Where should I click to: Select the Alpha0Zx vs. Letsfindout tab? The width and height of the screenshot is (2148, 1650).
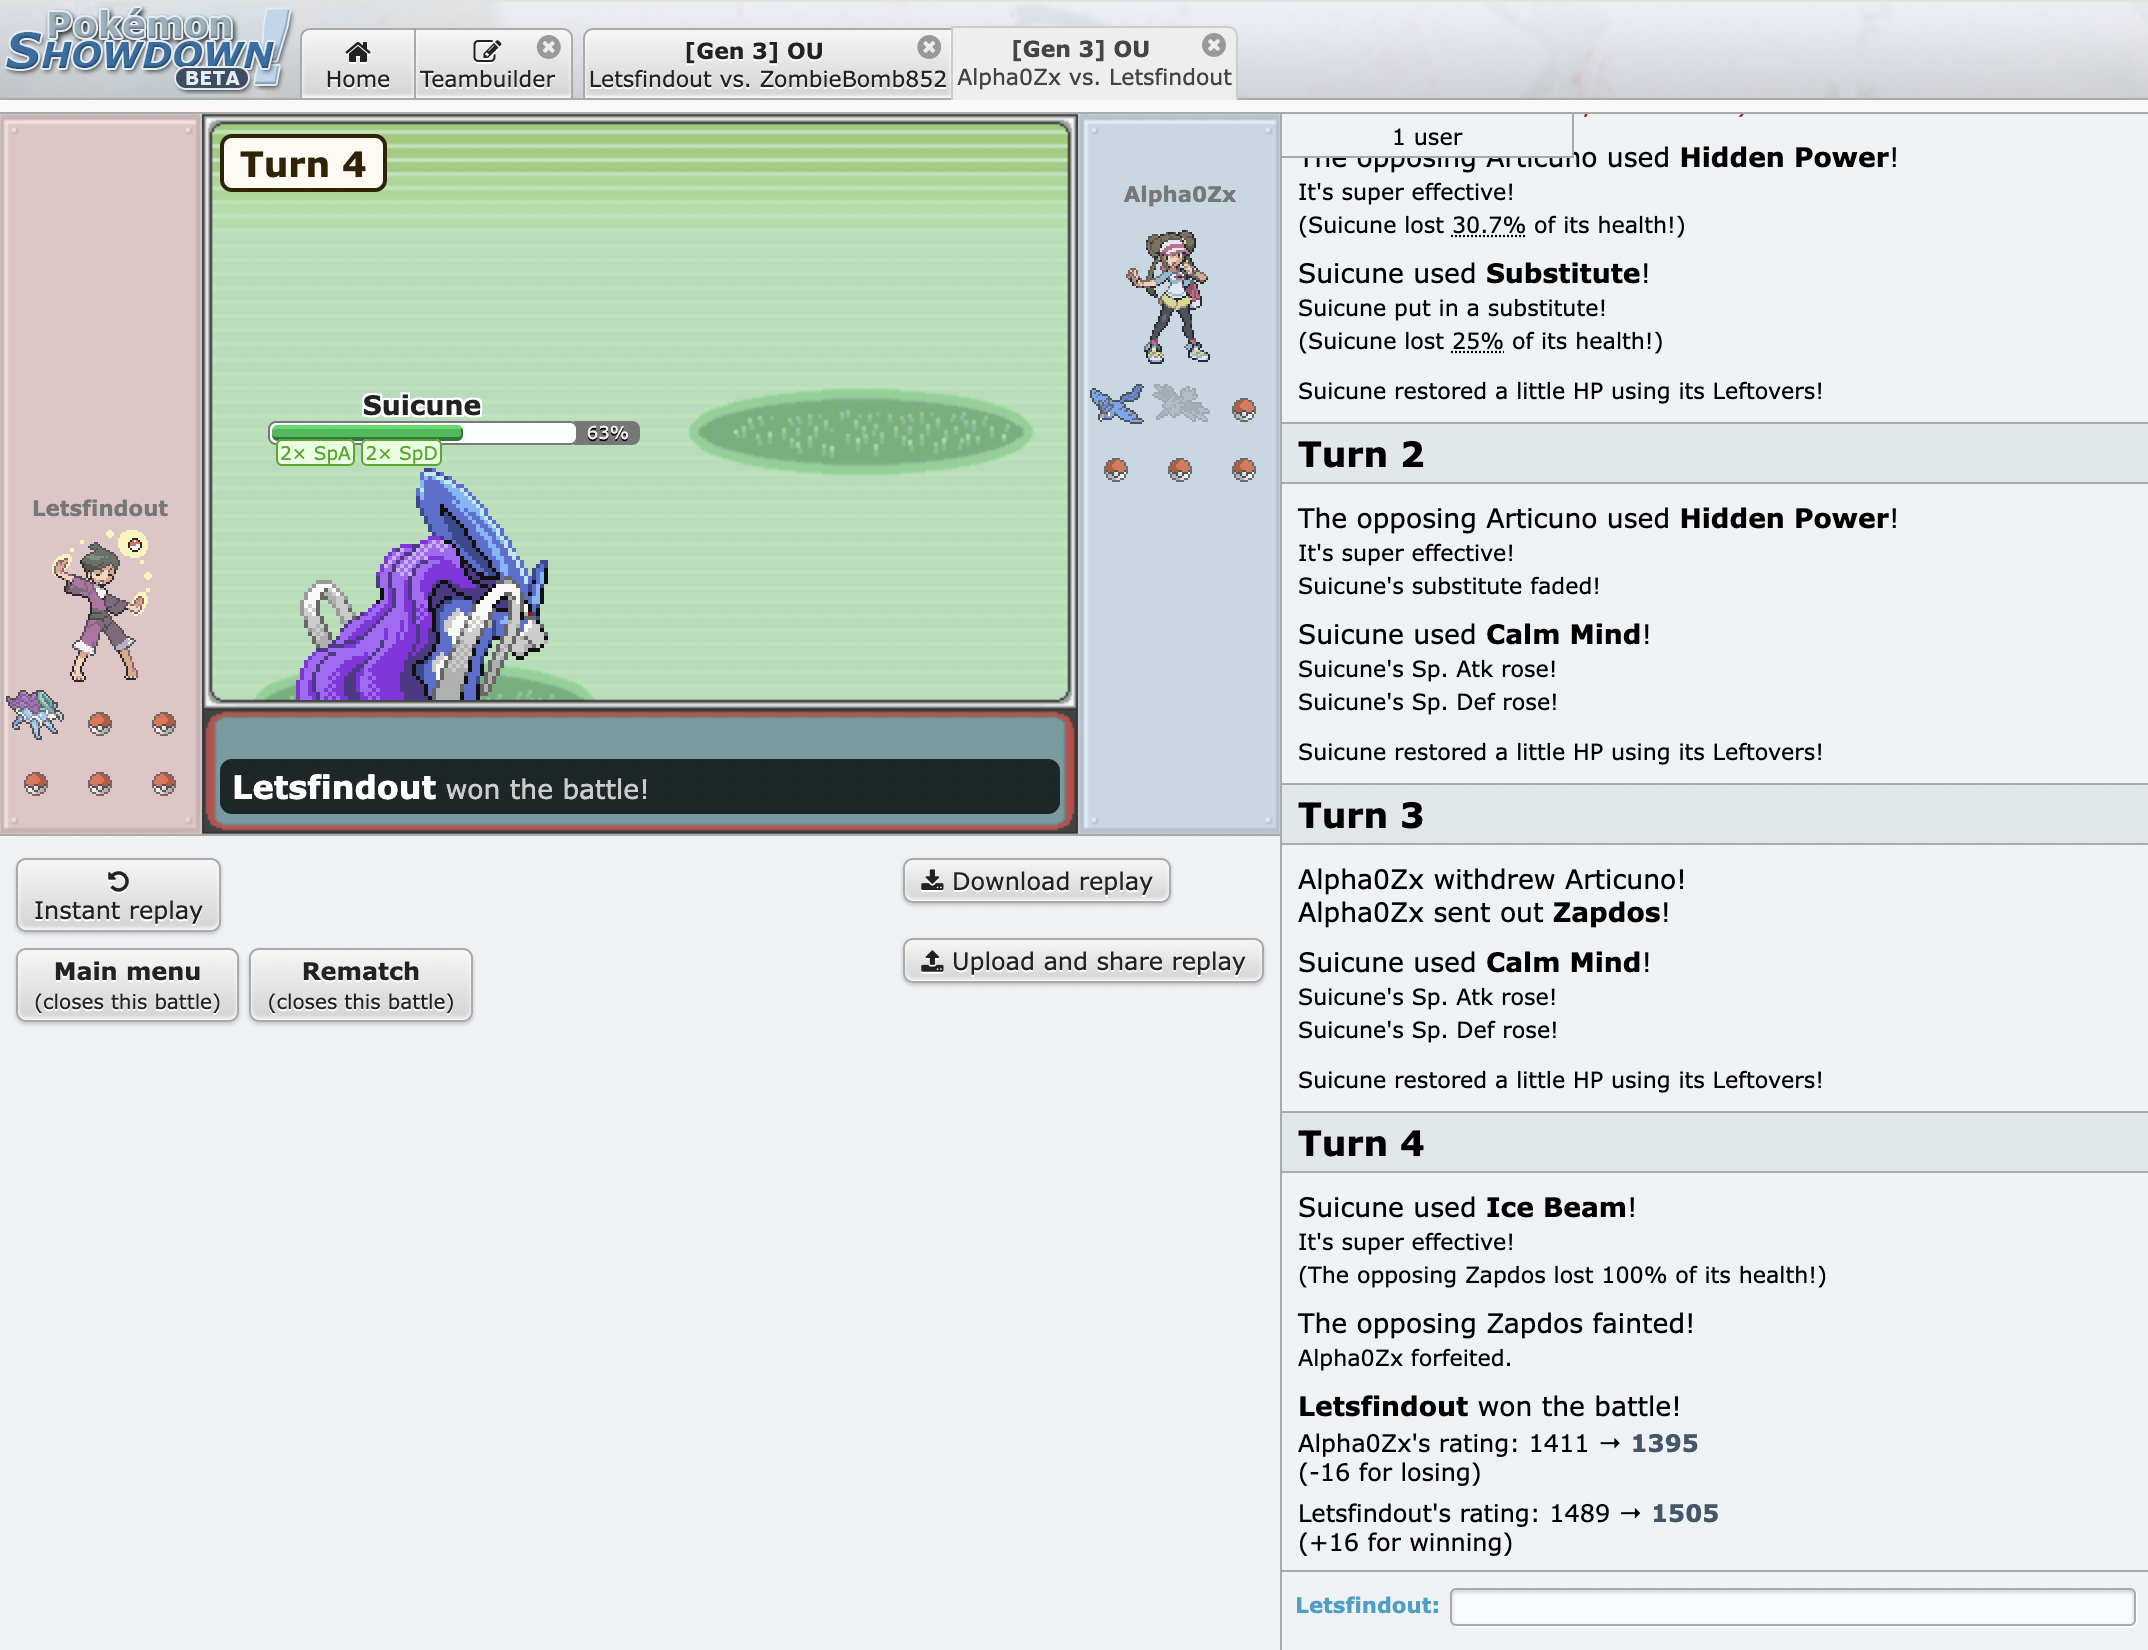(x=1094, y=63)
